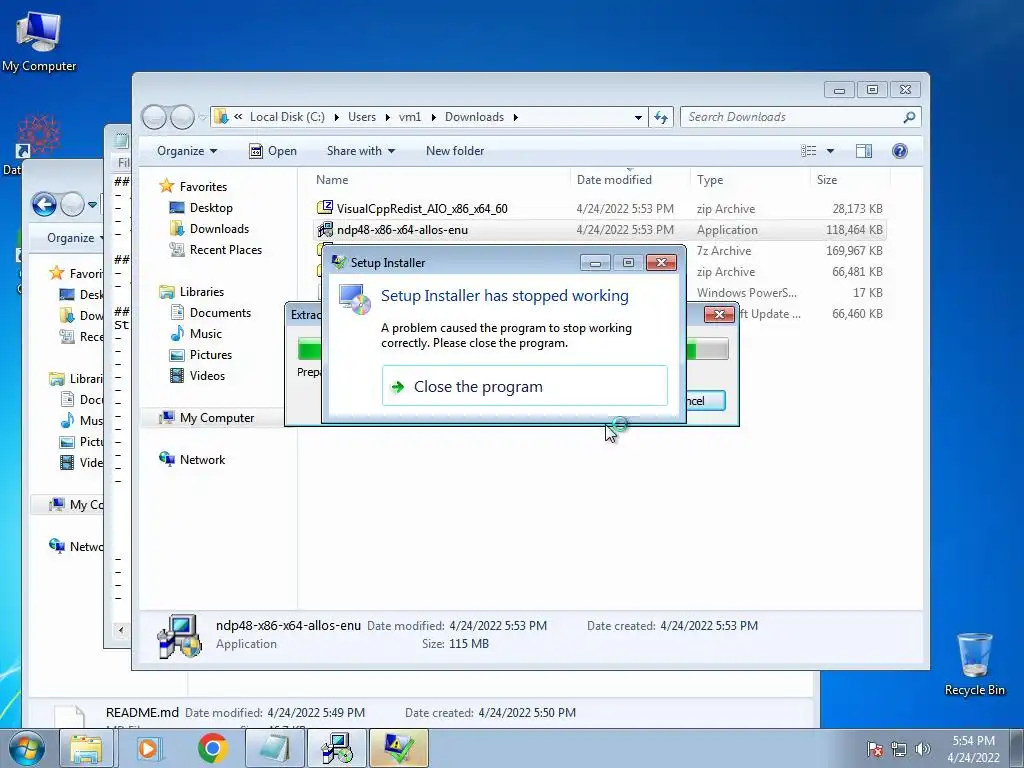The height and width of the screenshot is (768, 1024).
Task: Click Downloads in the address path
Action: (x=474, y=117)
